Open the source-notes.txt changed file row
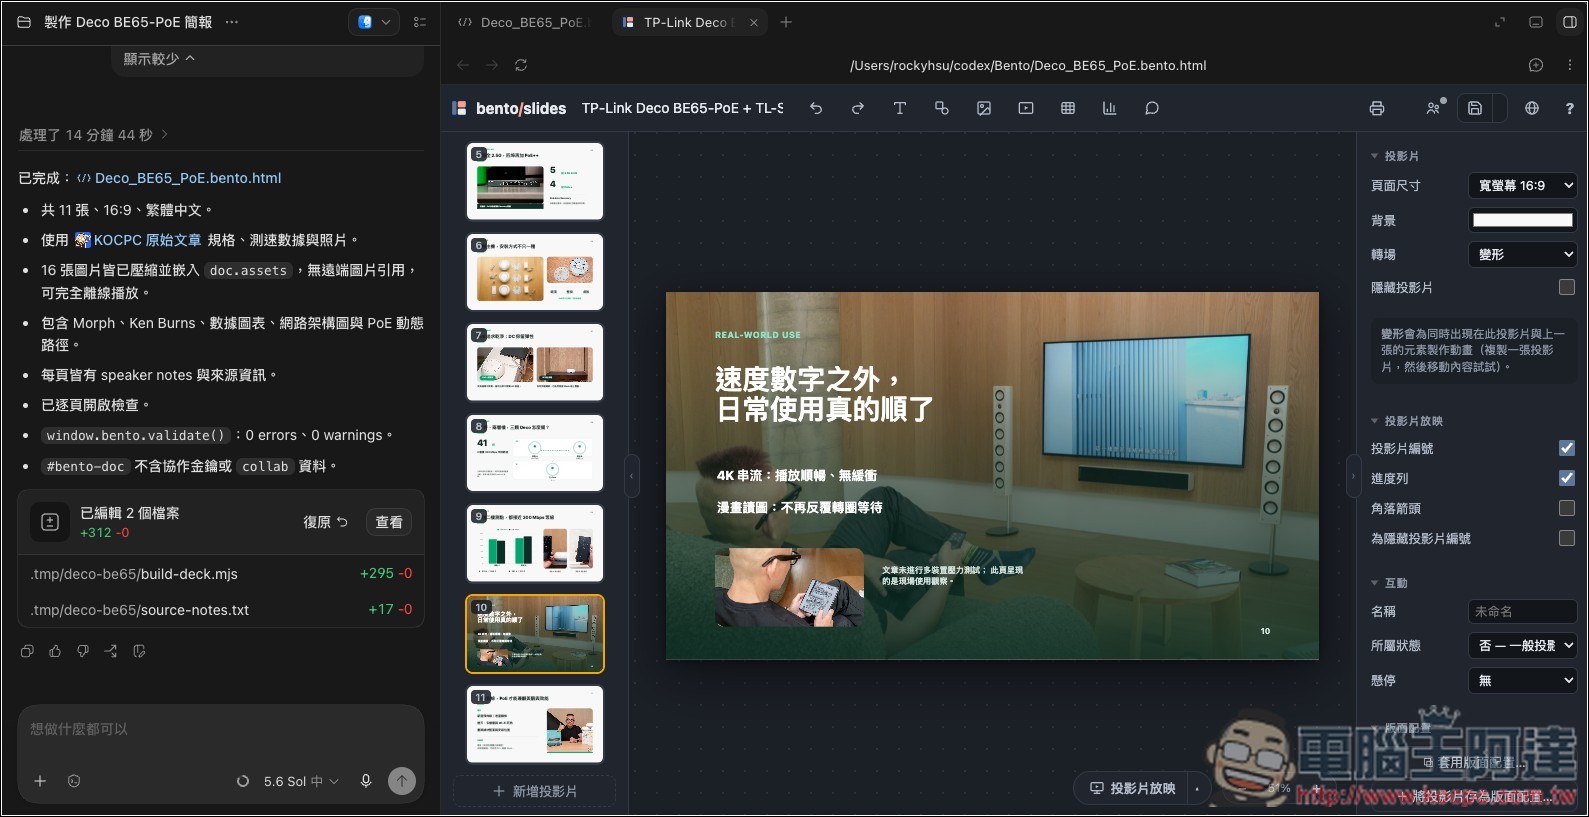The width and height of the screenshot is (1589, 817). [x=221, y=609]
